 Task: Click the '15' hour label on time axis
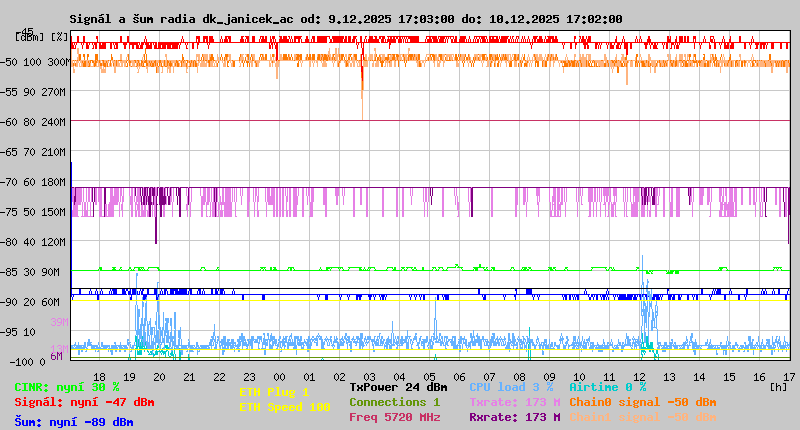tap(730, 377)
